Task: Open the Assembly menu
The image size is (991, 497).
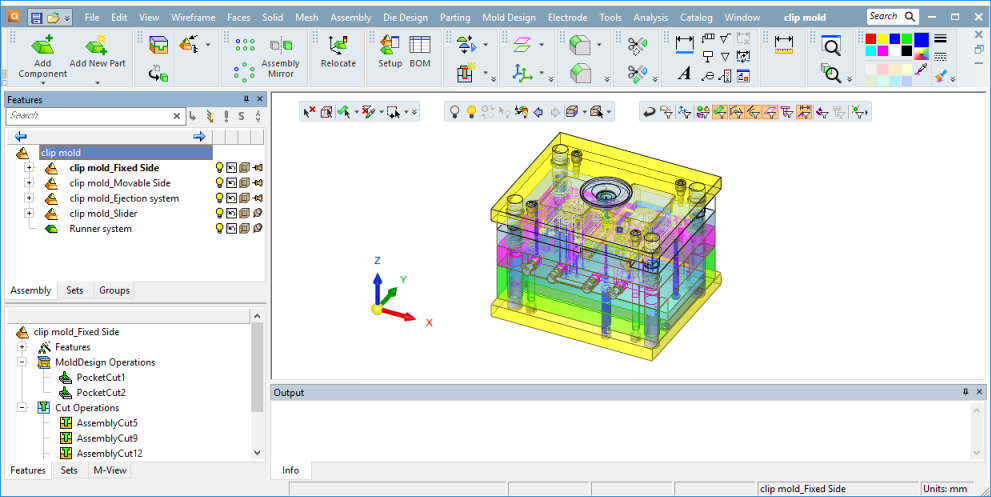Action: (350, 18)
